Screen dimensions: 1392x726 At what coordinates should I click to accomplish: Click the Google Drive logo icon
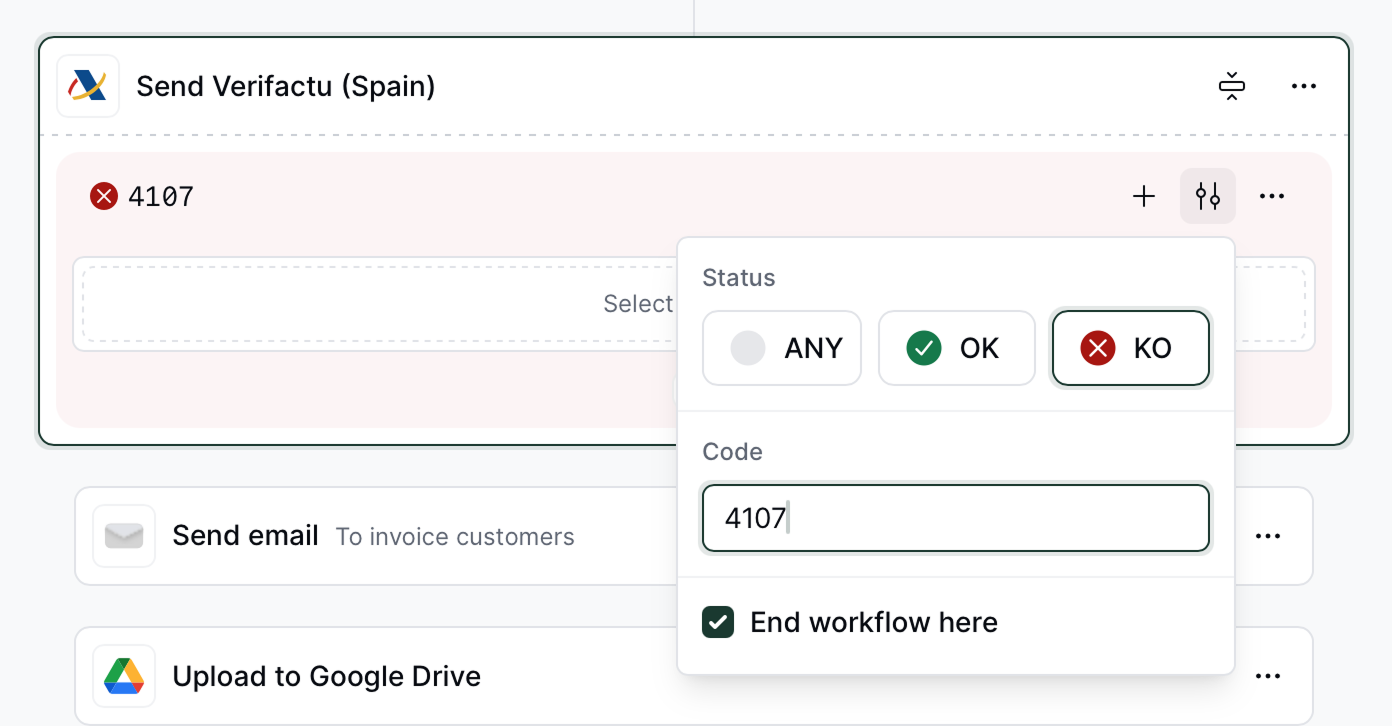coord(124,676)
